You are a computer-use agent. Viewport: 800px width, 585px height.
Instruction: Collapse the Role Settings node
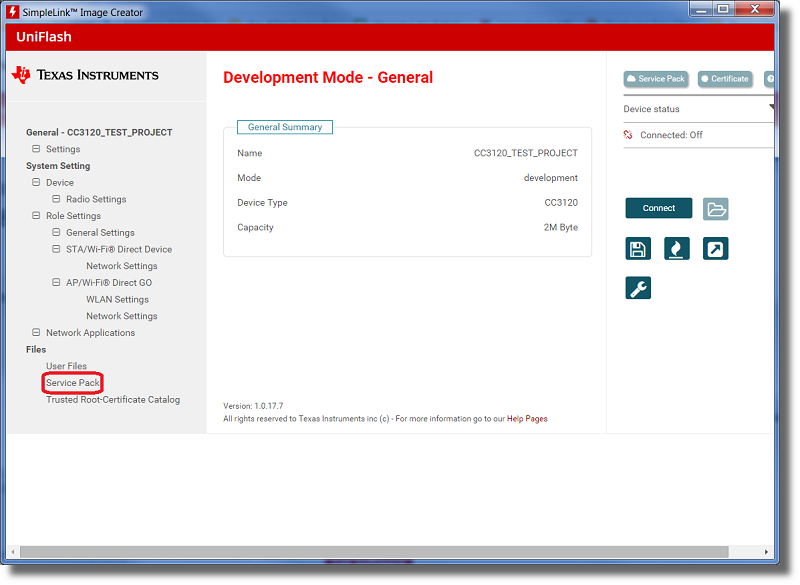[x=36, y=216]
